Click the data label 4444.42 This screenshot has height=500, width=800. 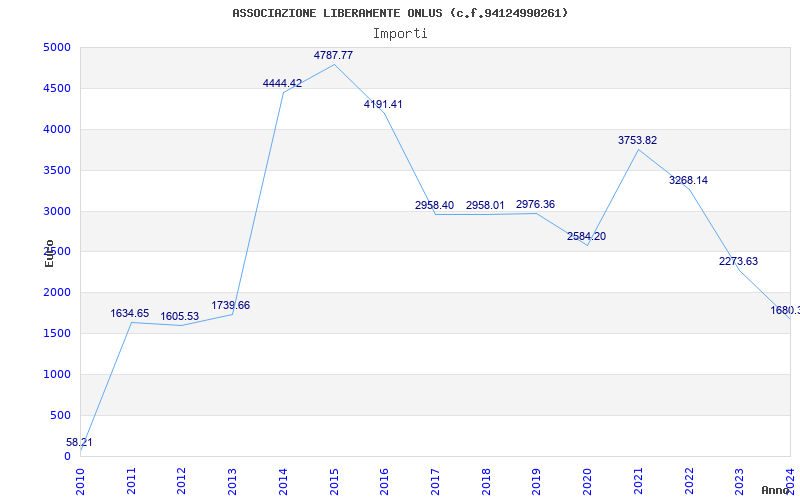click(282, 83)
